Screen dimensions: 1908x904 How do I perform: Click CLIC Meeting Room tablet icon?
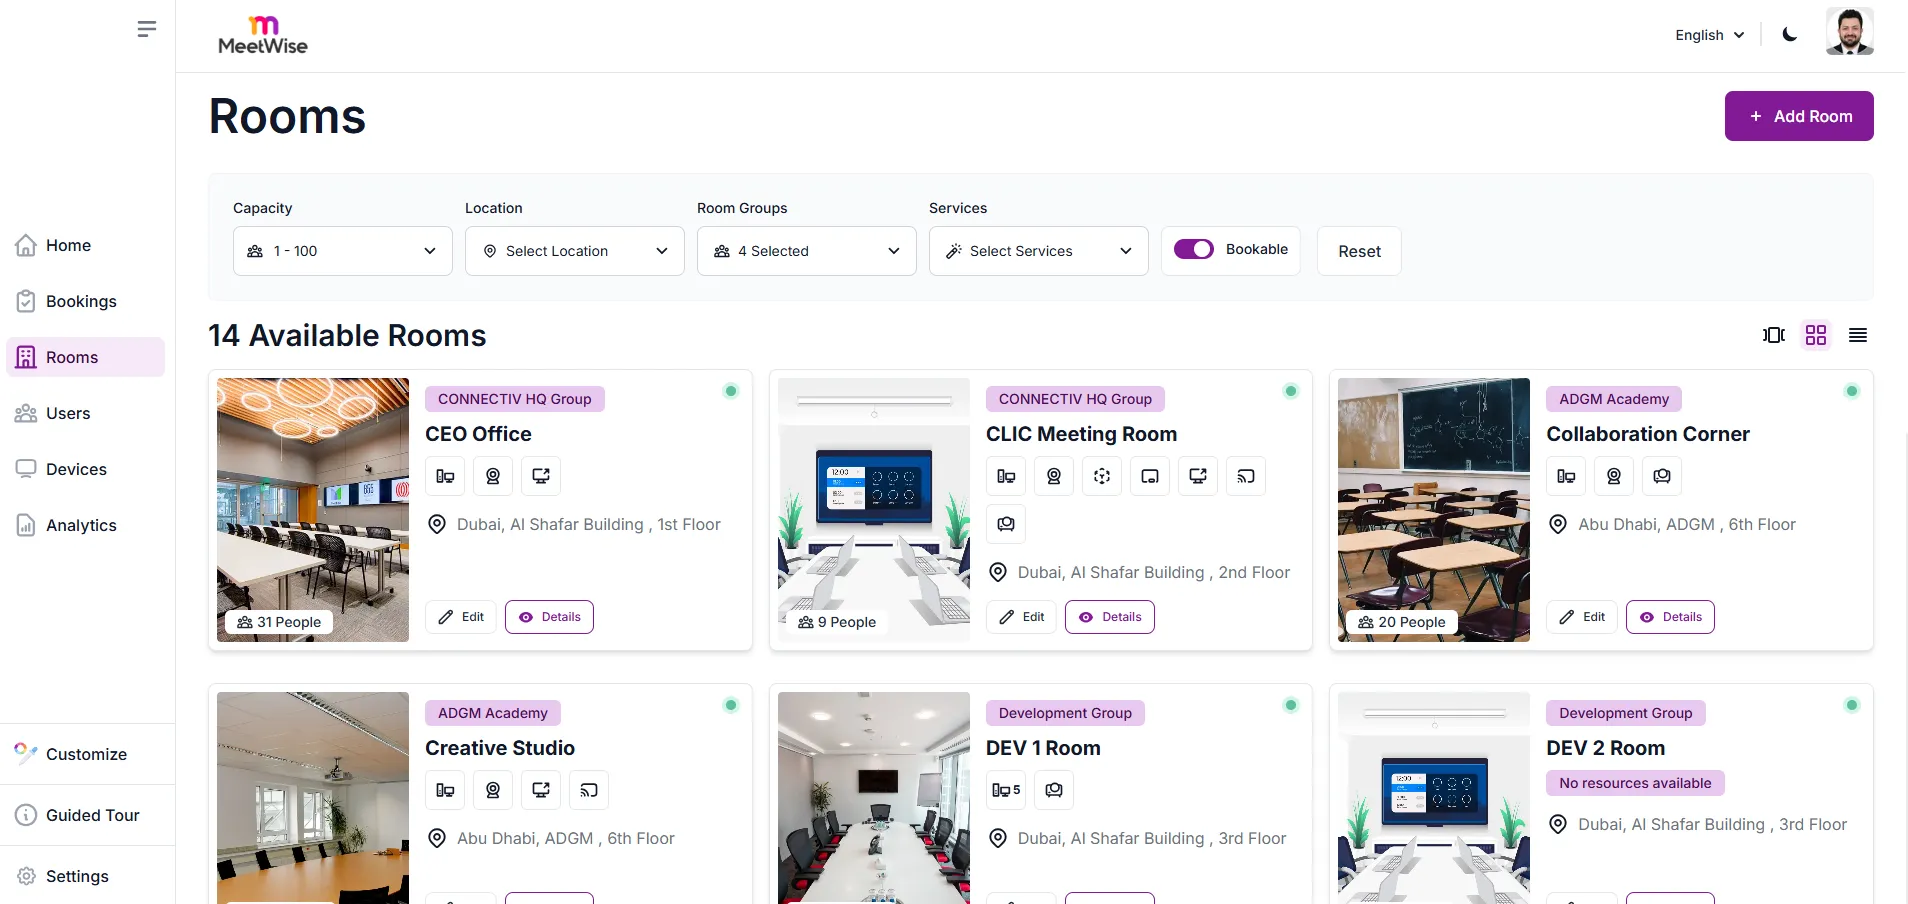pos(1150,476)
